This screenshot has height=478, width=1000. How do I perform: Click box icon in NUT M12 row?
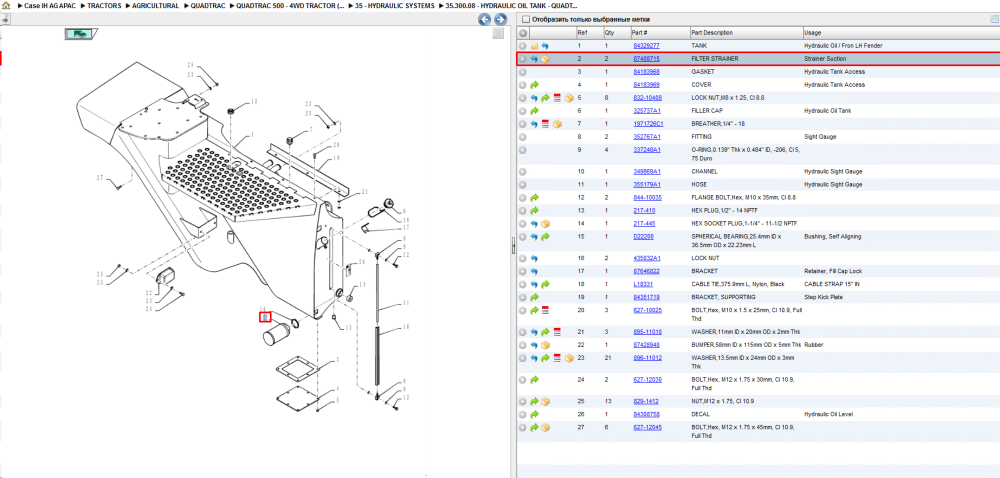[x=545, y=402]
